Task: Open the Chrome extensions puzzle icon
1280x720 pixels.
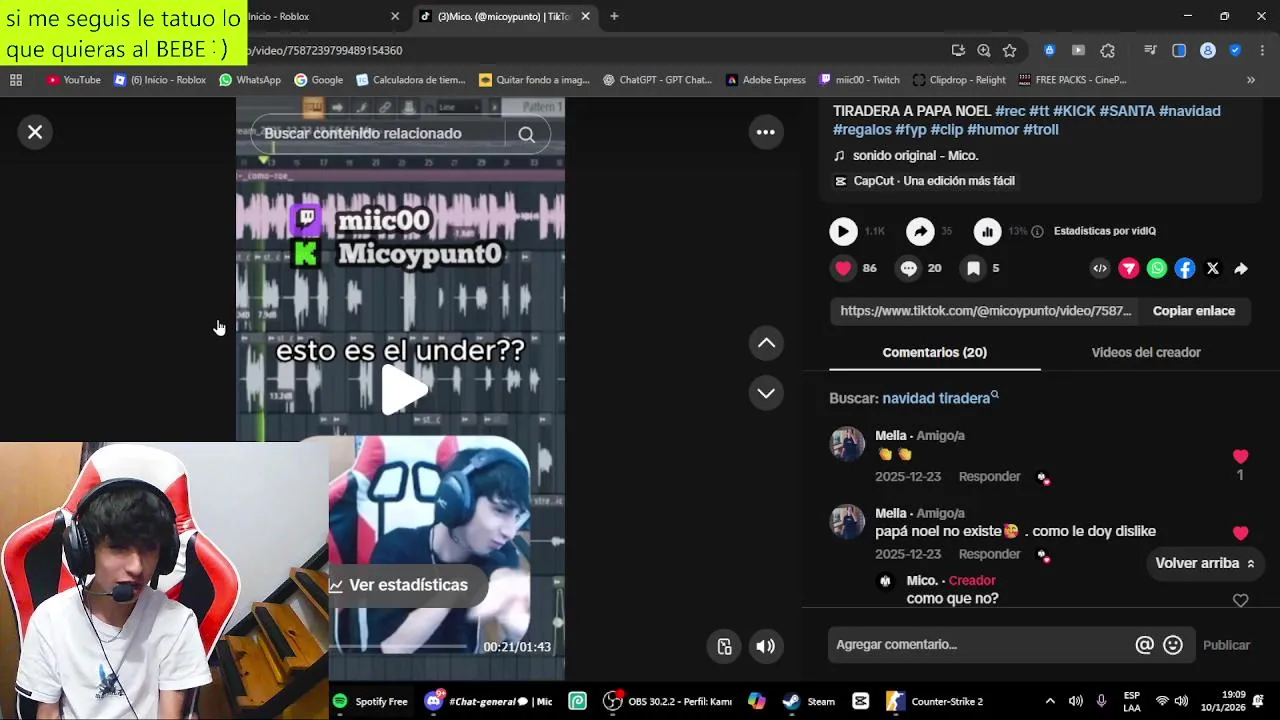Action: 1107,50
